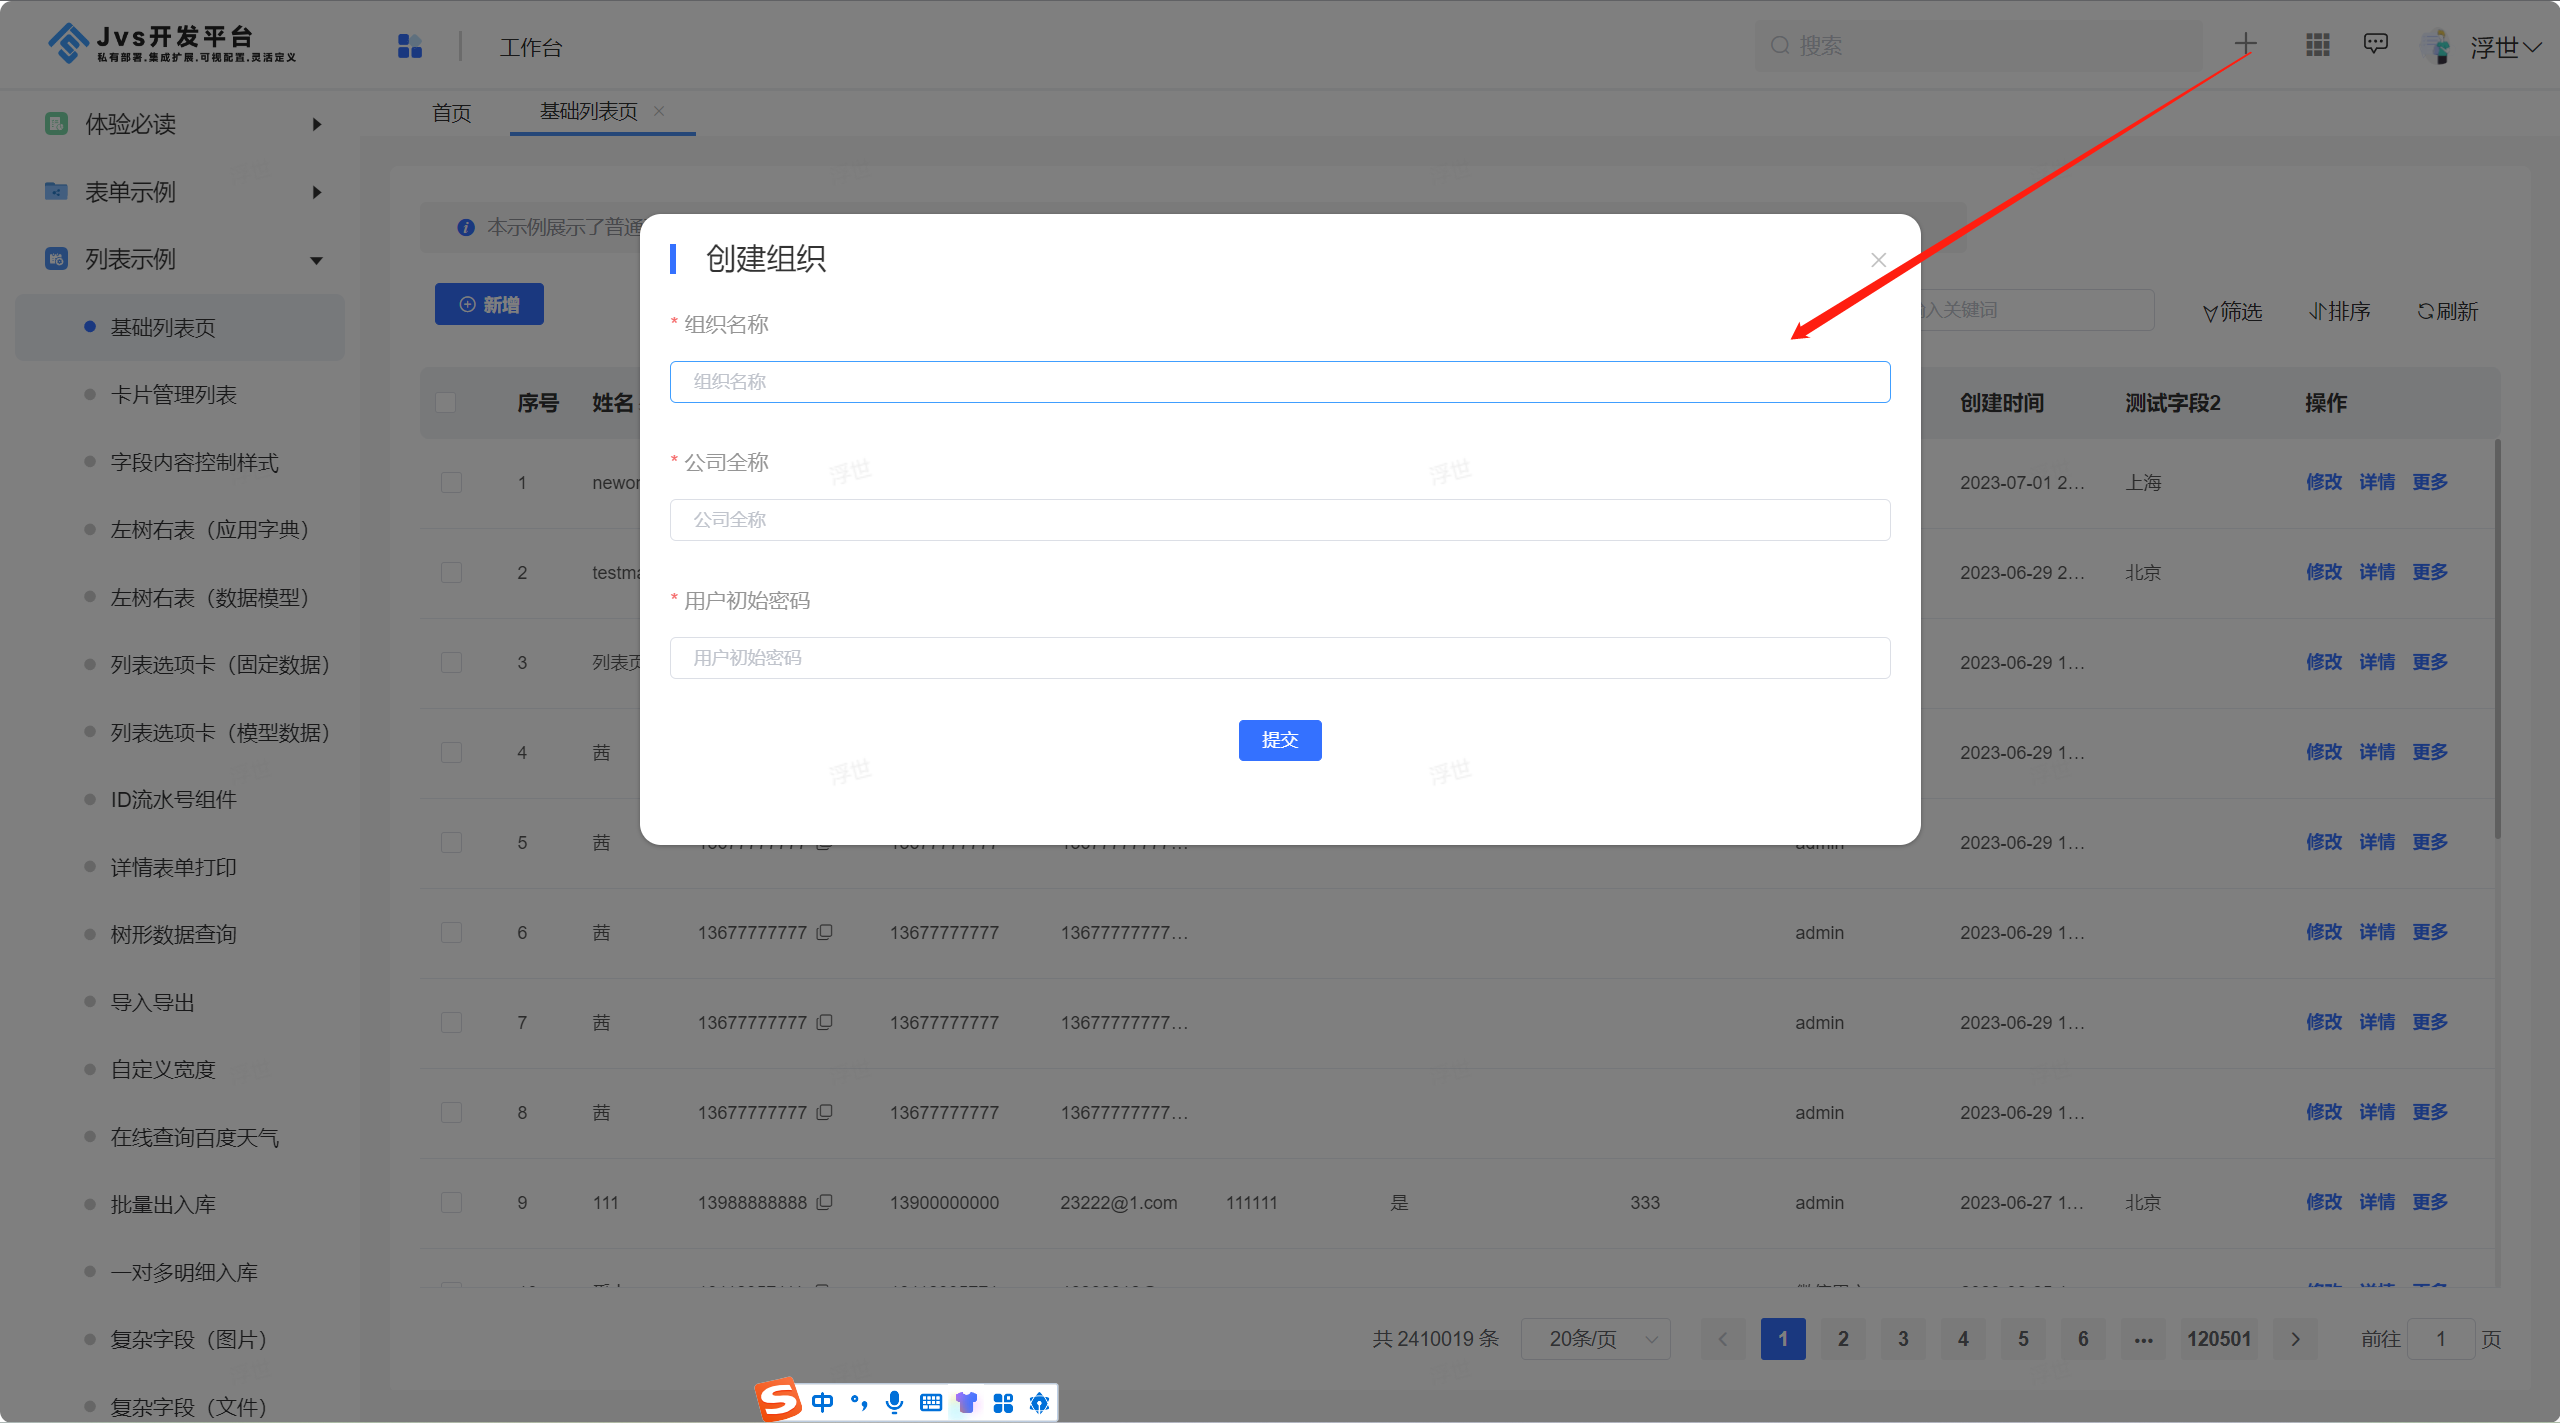
Task: Copy phone number in row 6
Action: (x=824, y=932)
